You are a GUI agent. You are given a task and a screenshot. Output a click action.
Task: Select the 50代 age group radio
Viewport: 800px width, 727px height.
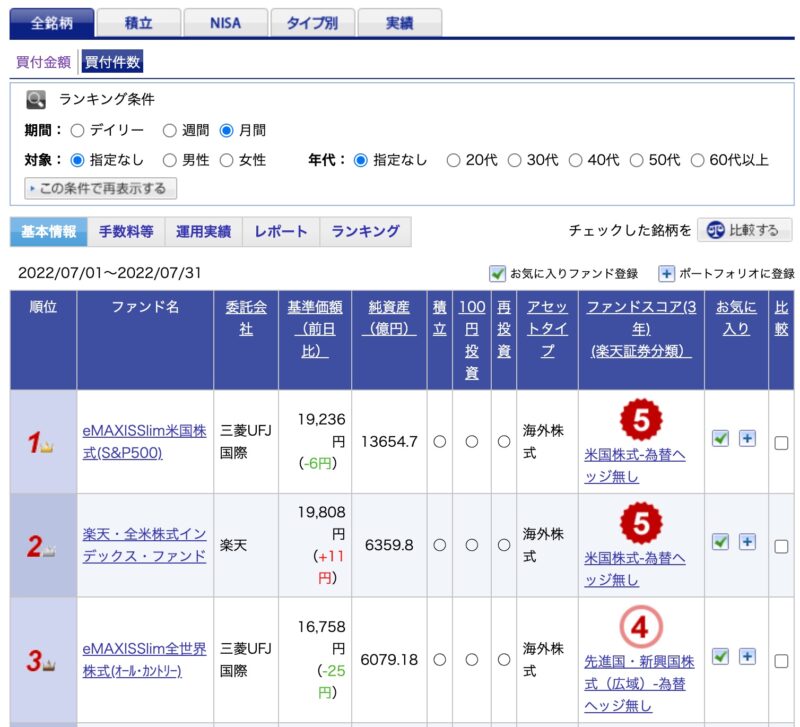pos(636,161)
